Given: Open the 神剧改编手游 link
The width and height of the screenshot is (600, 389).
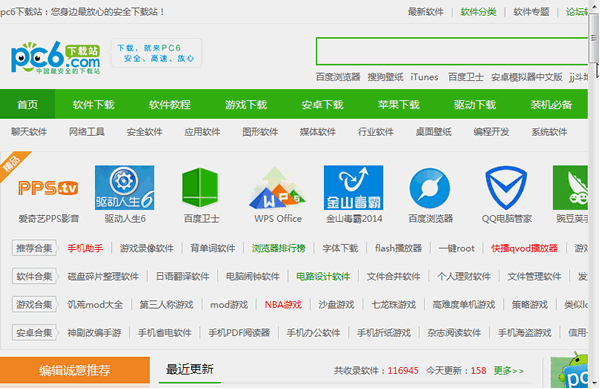Looking at the screenshot, I should tap(95, 333).
